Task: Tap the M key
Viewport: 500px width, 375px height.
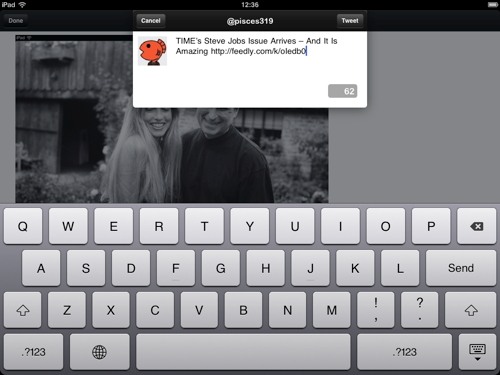Action: (x=332, y=310)
